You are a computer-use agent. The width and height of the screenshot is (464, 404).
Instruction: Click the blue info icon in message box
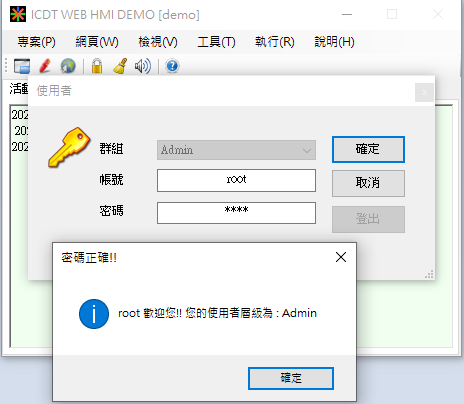[x=94, y=314]
